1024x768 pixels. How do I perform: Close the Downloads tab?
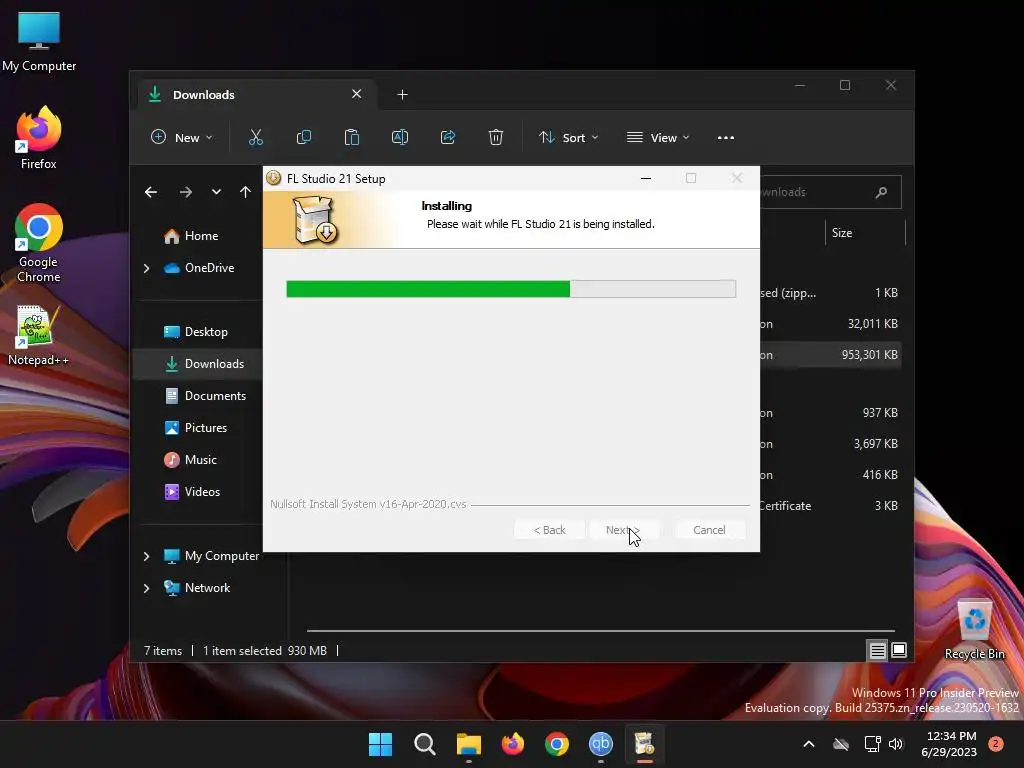[x=357, y=94]
